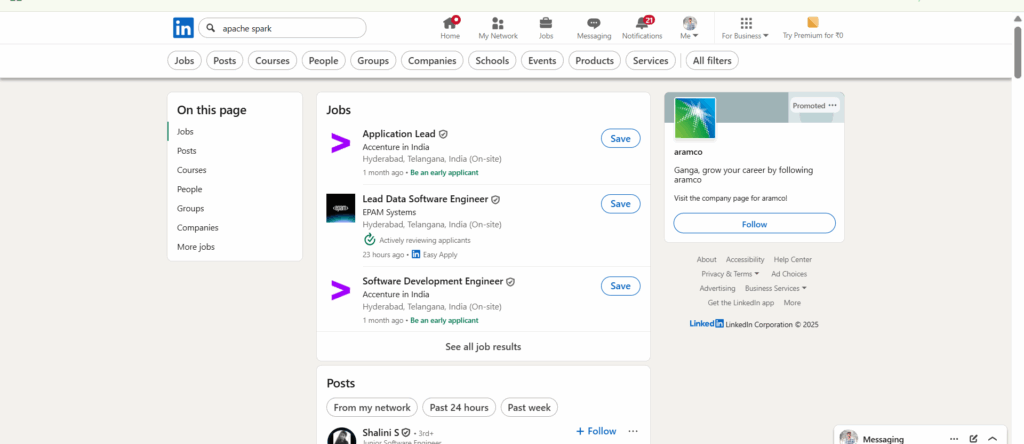Filter results by Groups pill
1024x444 pixels.
[x=374, y=61]
